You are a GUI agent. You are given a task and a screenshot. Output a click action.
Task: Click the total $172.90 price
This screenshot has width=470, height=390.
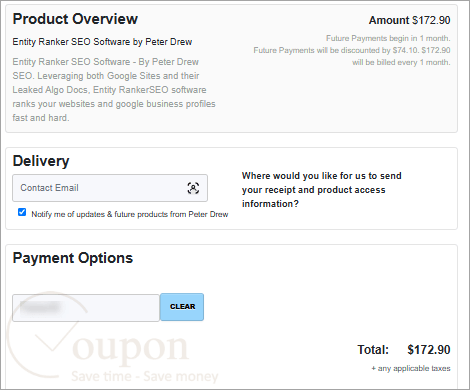429,350
